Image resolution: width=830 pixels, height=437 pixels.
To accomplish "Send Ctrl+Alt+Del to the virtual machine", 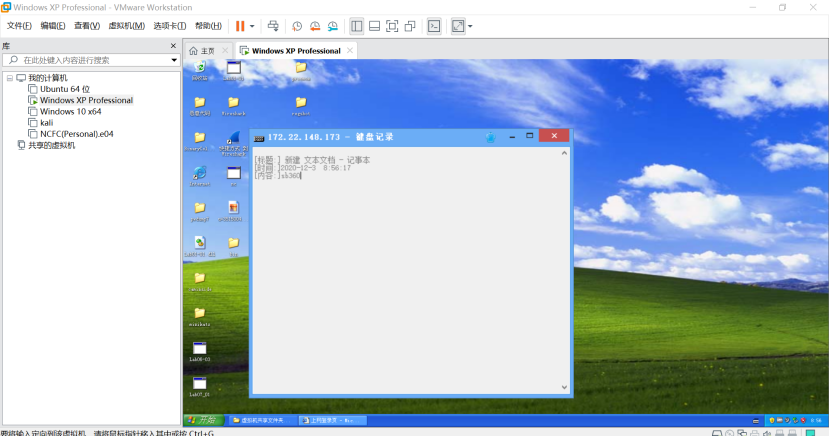I will 273,26.
